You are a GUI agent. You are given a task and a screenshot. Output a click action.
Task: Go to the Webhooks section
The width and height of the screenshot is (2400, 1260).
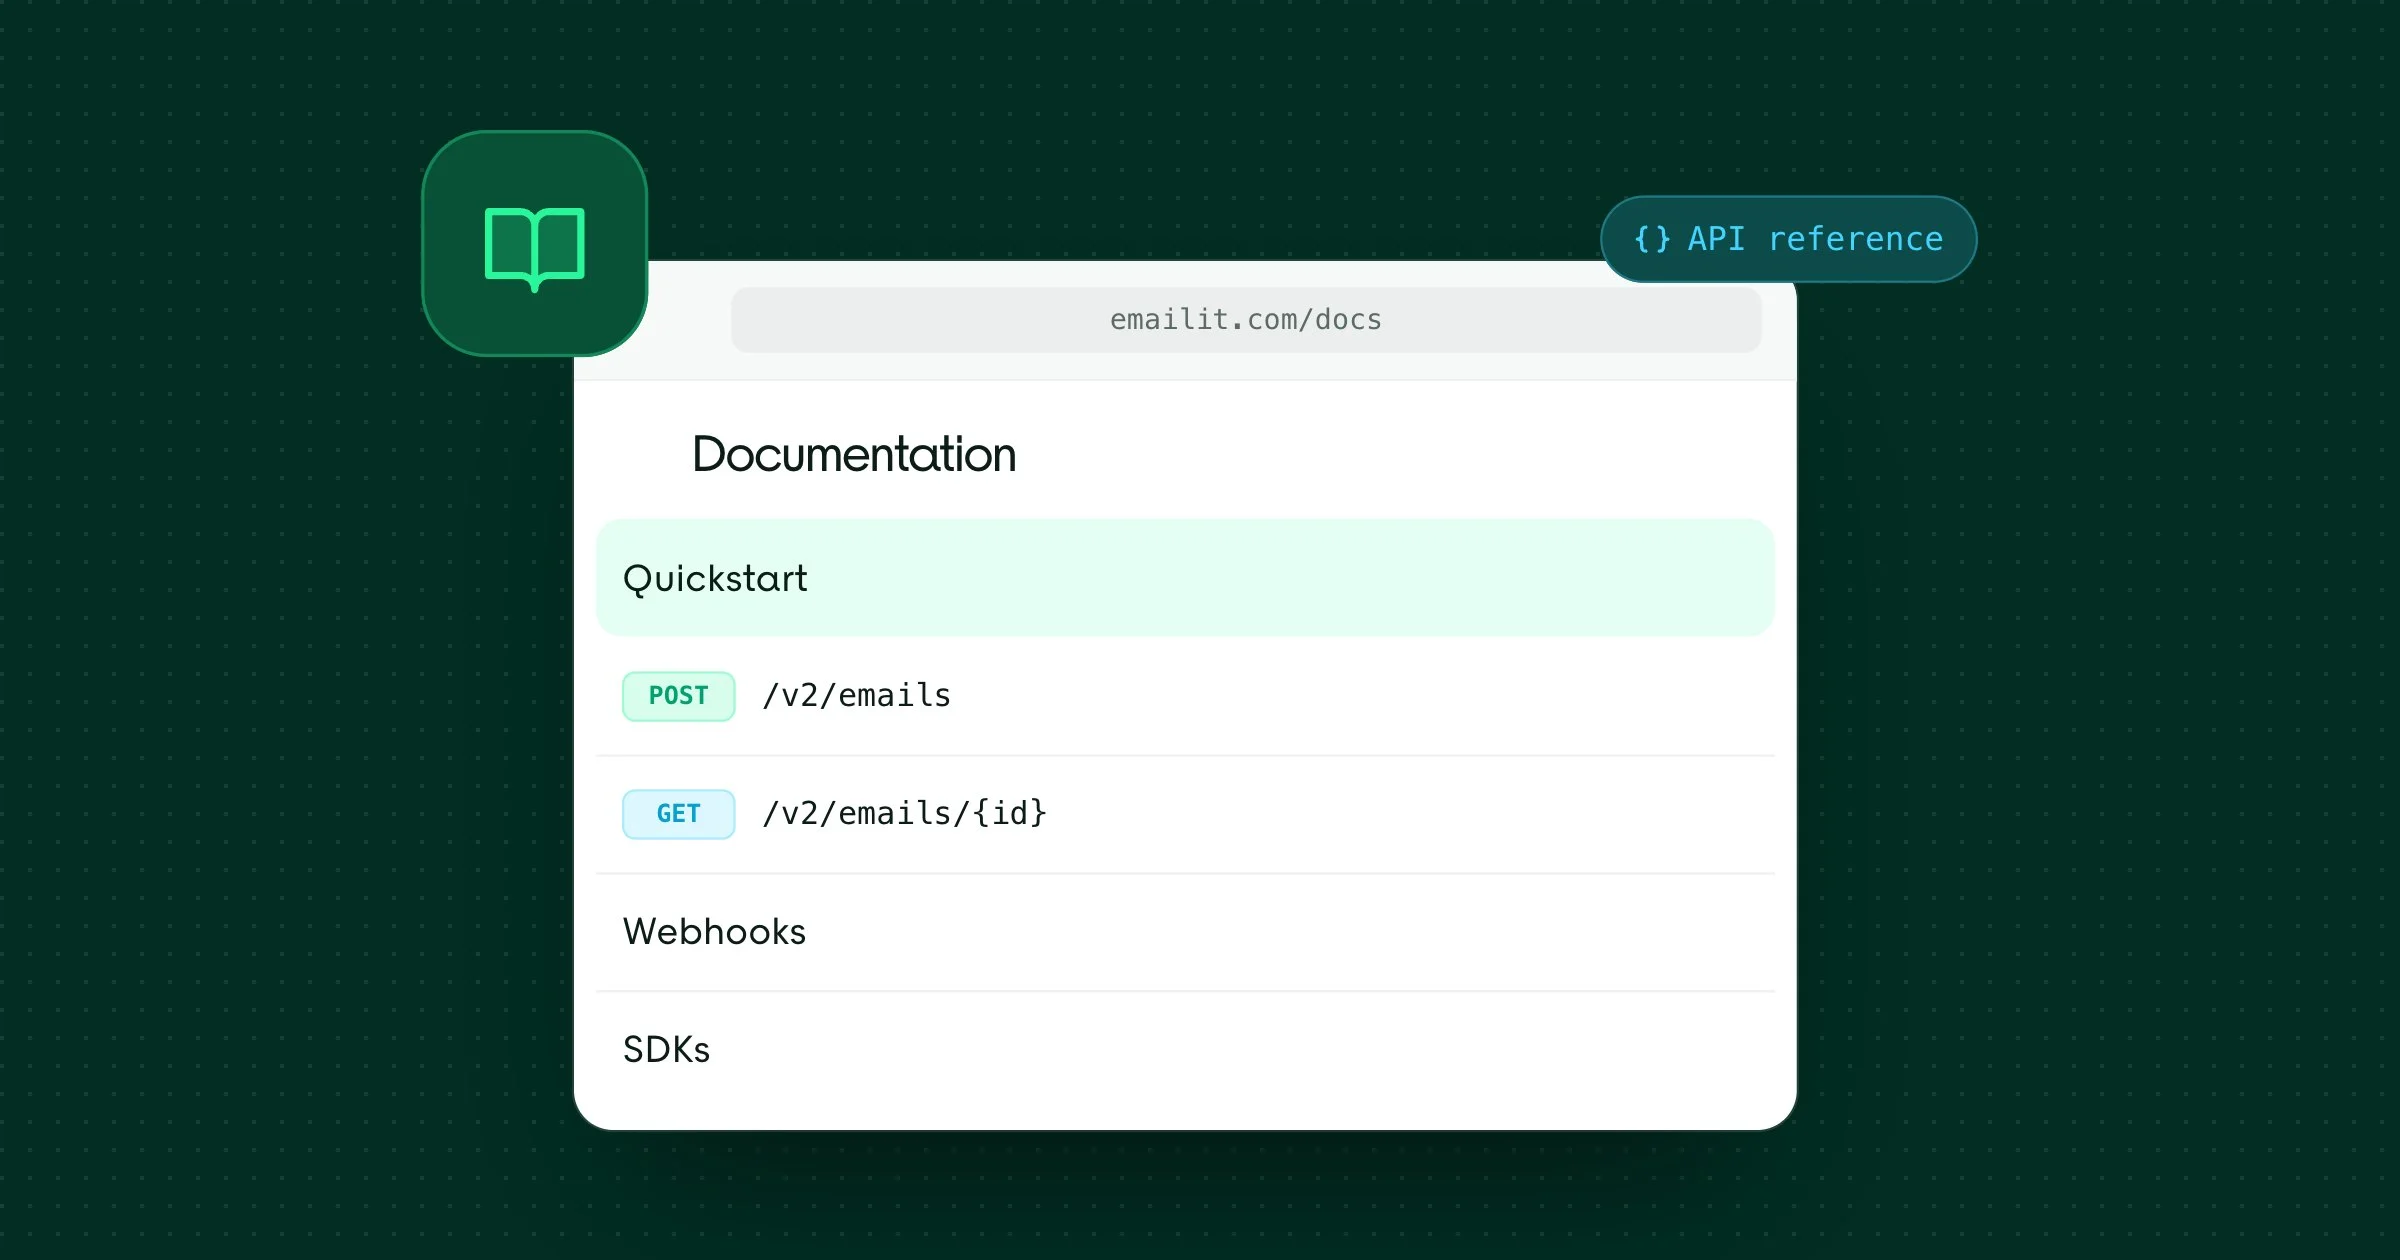1185,932
